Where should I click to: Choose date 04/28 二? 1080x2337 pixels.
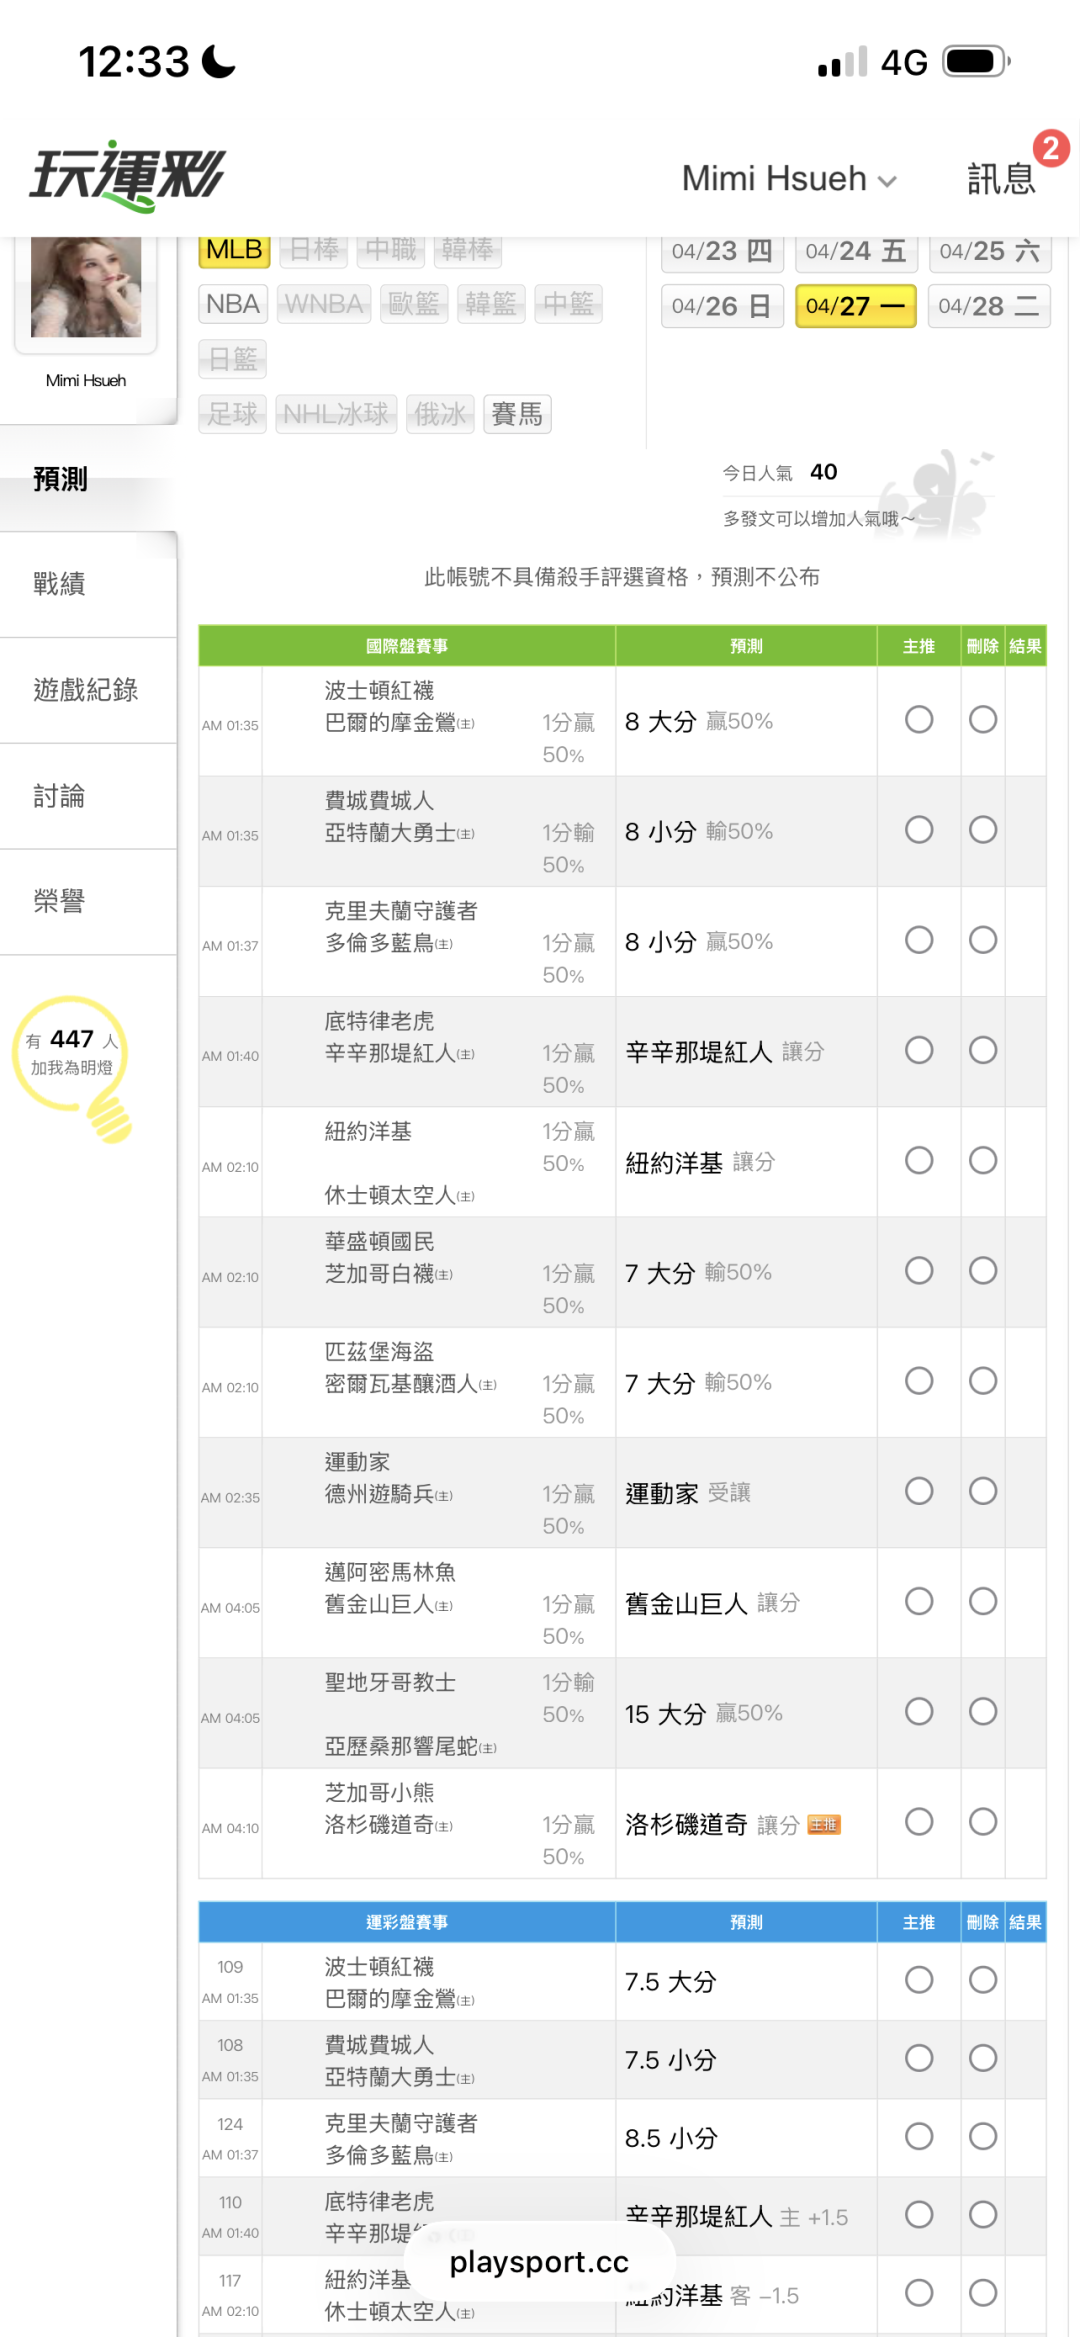click(988, 306)
